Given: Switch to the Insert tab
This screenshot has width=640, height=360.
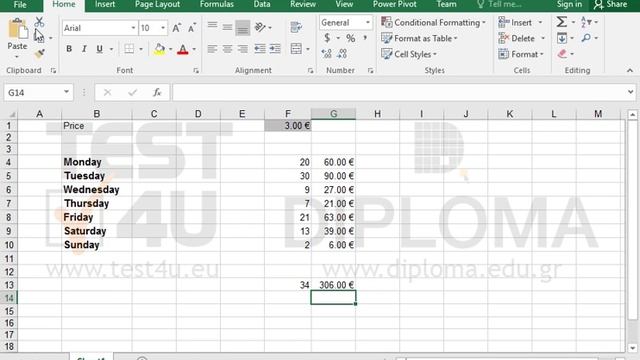Looking at the screenshot, I should 105,4.
